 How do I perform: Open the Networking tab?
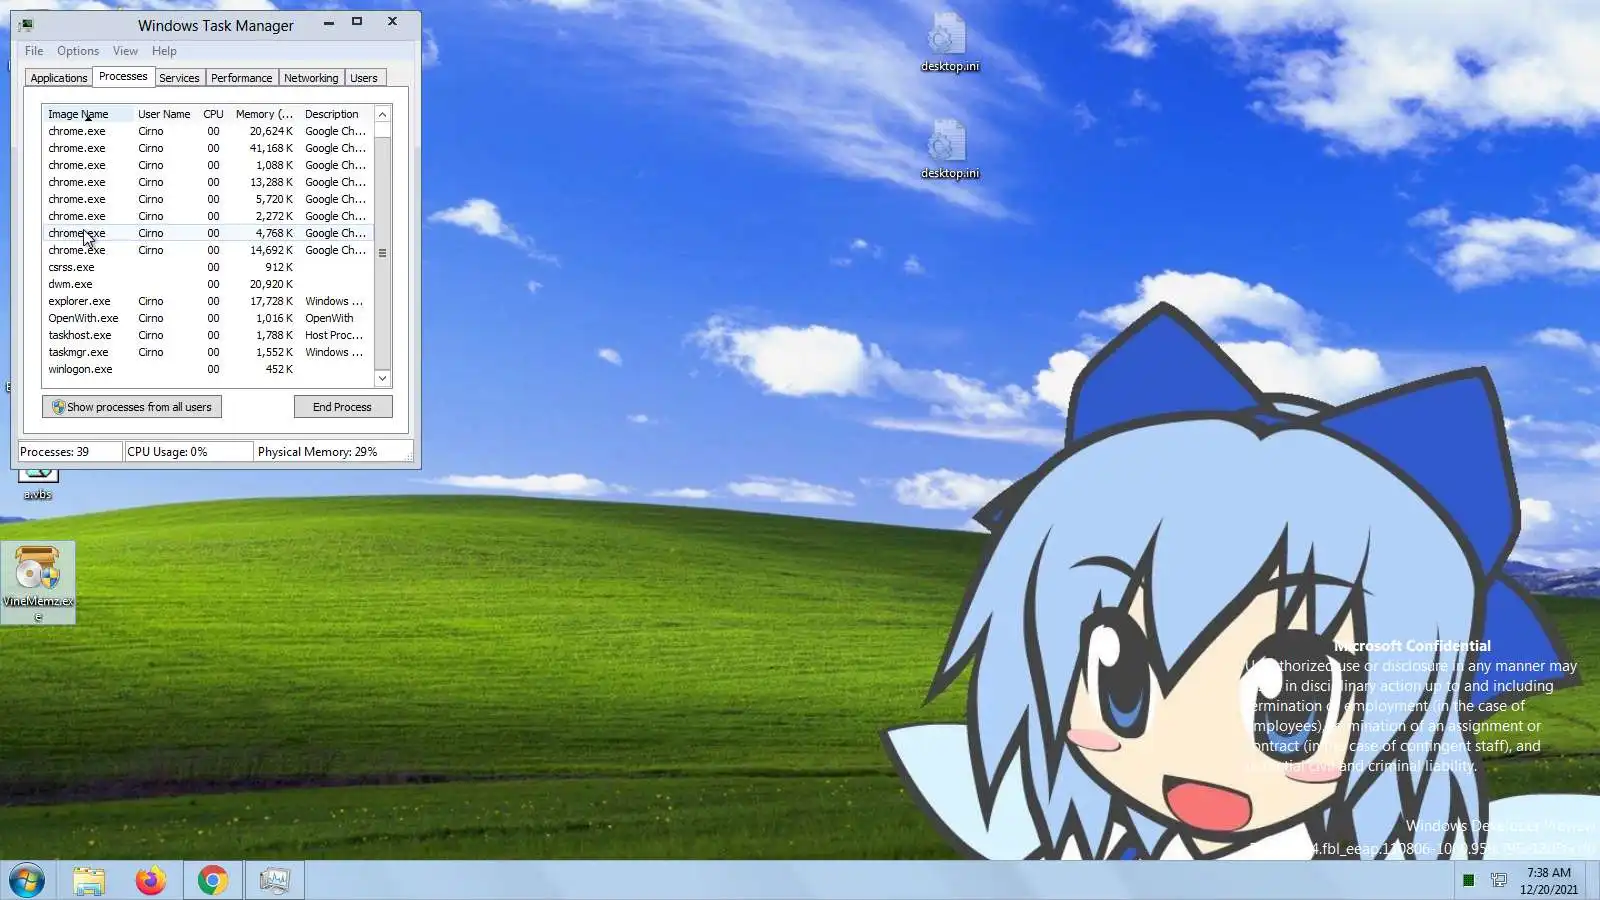311,78
